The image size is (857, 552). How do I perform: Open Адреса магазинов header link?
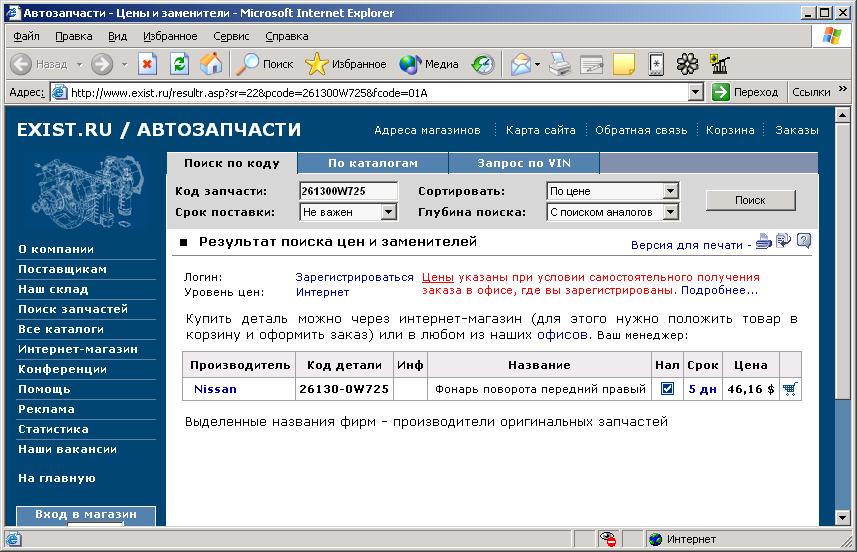pyautogui.click(x=427, y=130)
